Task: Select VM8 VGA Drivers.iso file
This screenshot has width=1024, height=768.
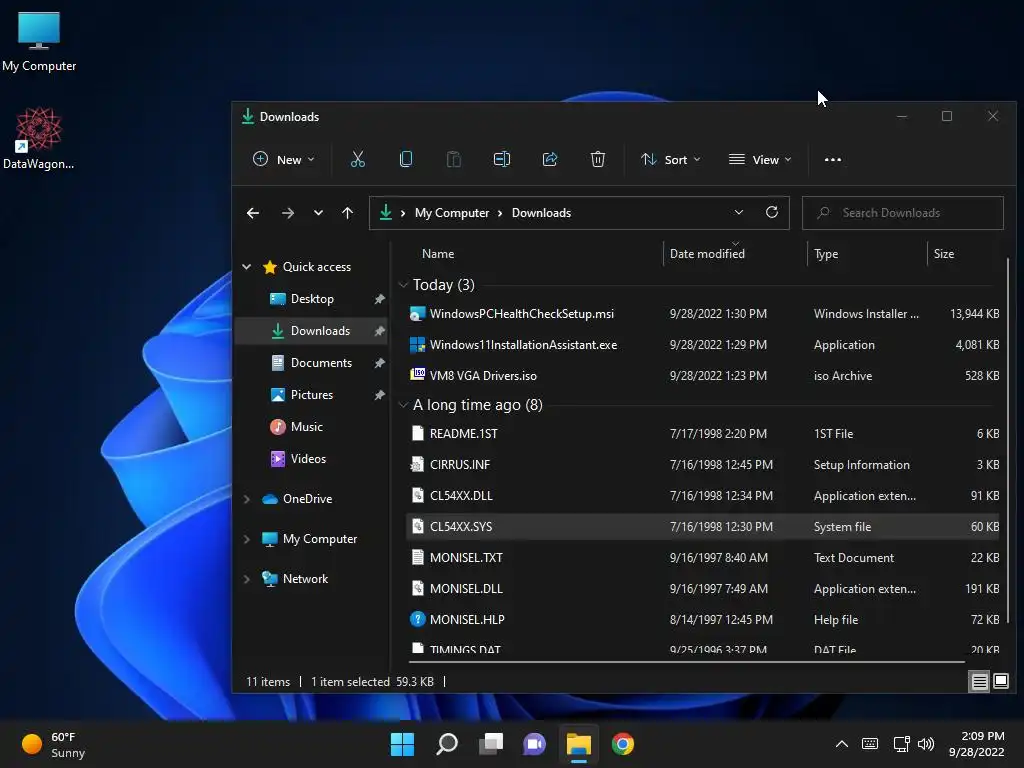Action: (703, 376)
